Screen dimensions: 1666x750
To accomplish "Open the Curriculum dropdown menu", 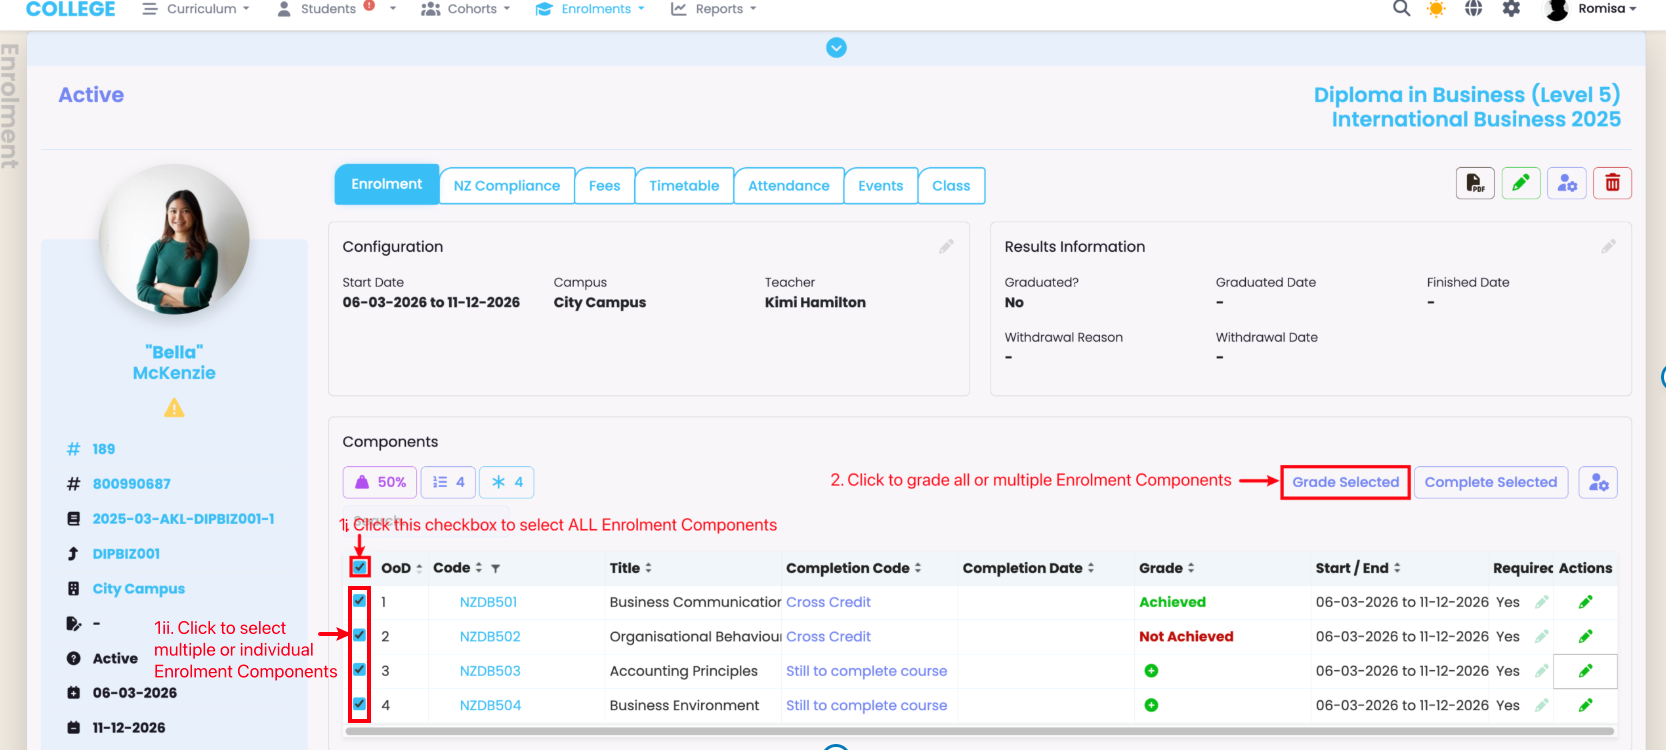I will [x=196, y=9].
